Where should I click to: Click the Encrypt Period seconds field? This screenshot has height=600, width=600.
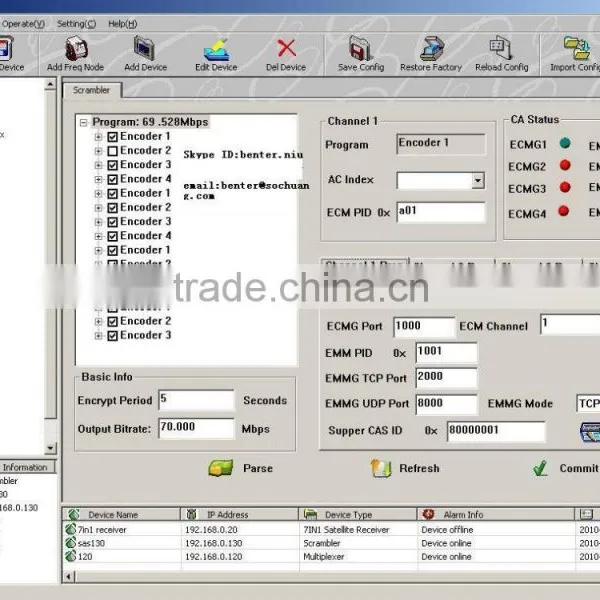coord(196,400)
